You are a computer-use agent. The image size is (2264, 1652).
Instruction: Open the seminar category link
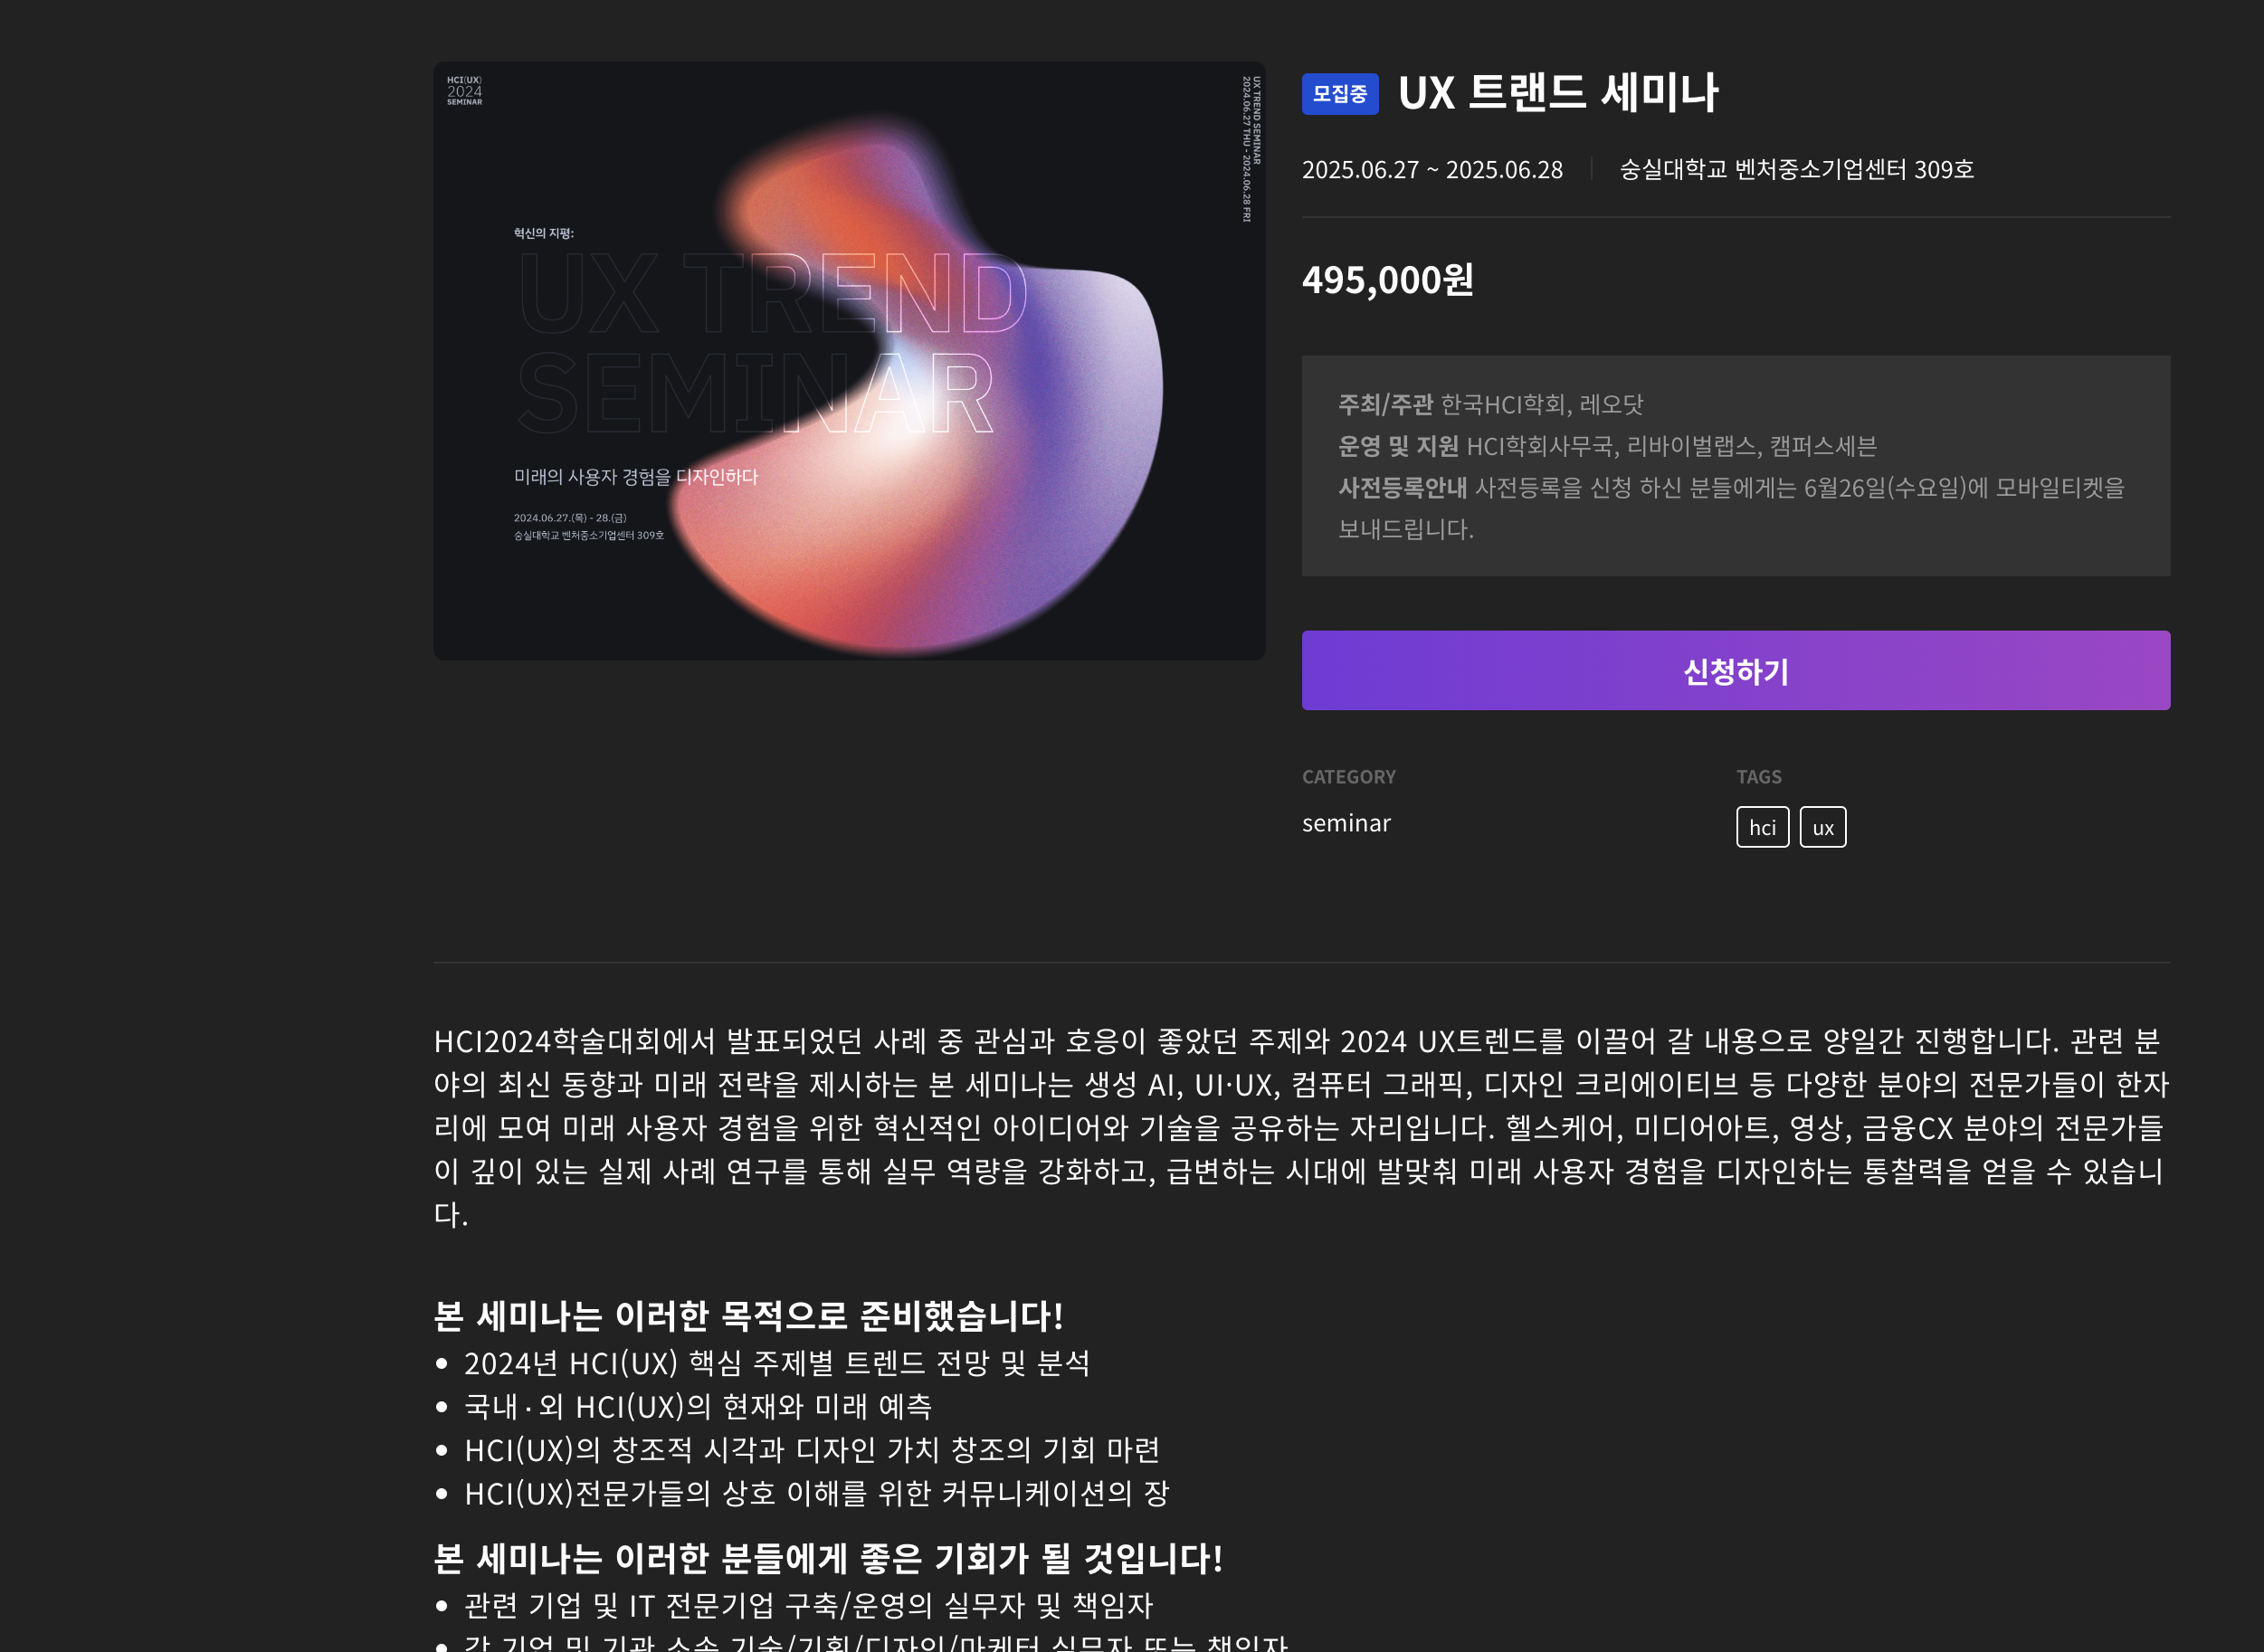point(1346,823)
